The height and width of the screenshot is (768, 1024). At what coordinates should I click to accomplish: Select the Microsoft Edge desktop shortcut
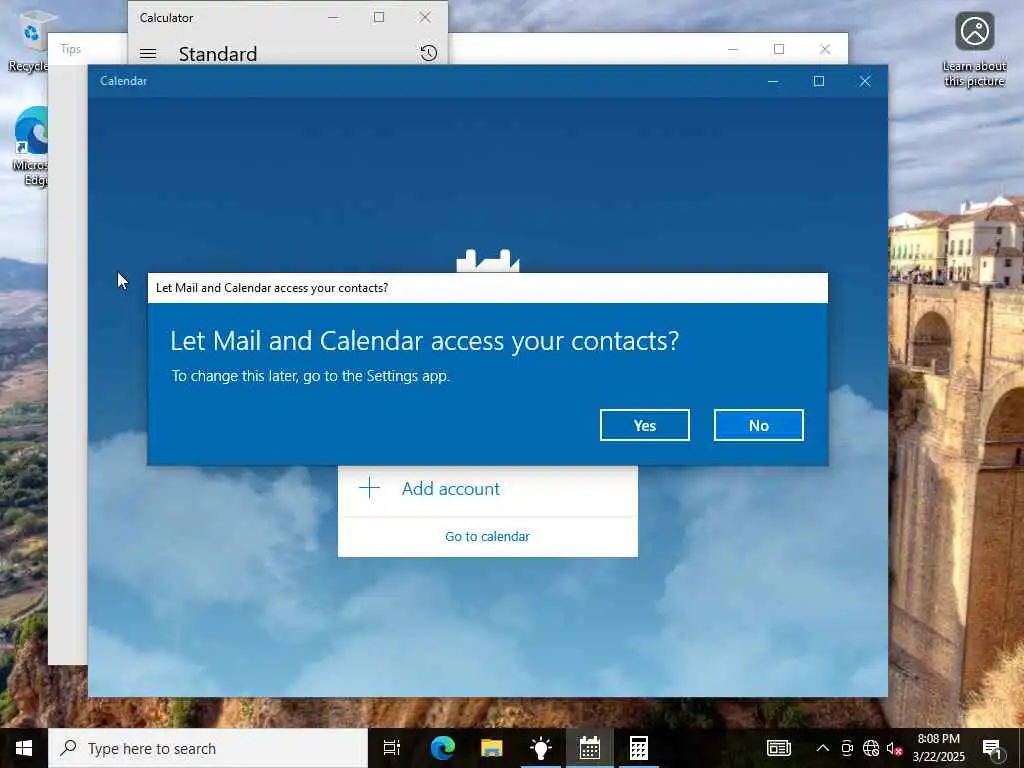coord(30,146)
